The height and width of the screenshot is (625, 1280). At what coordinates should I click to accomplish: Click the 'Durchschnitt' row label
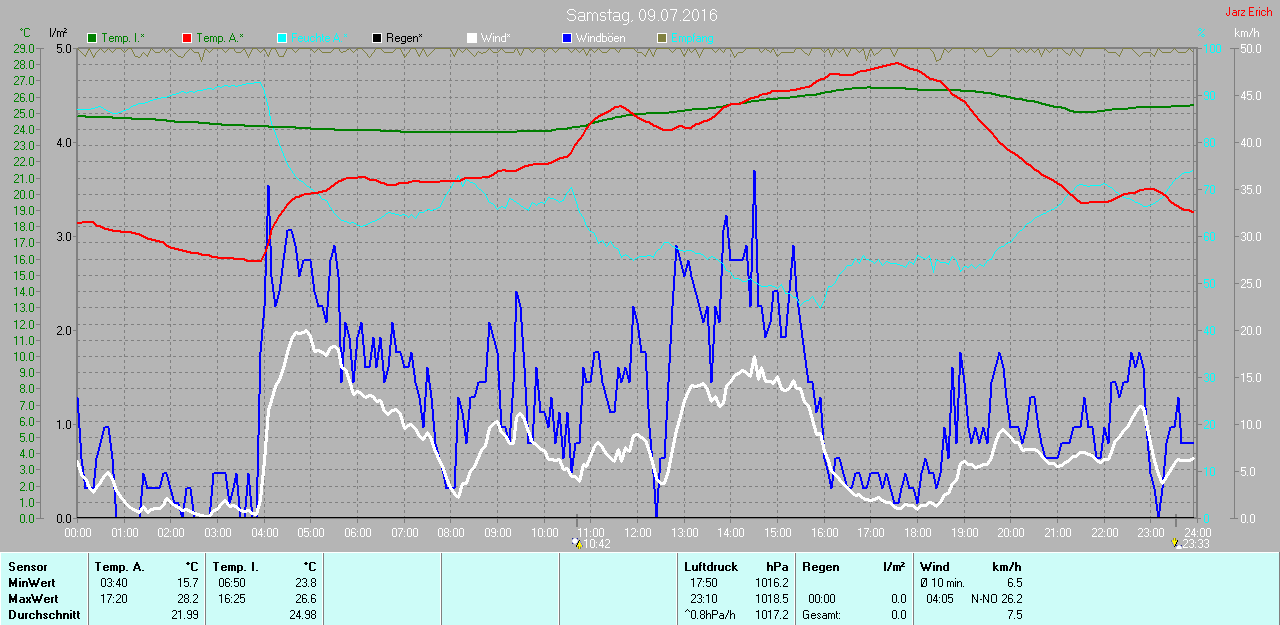coord(44,615)
